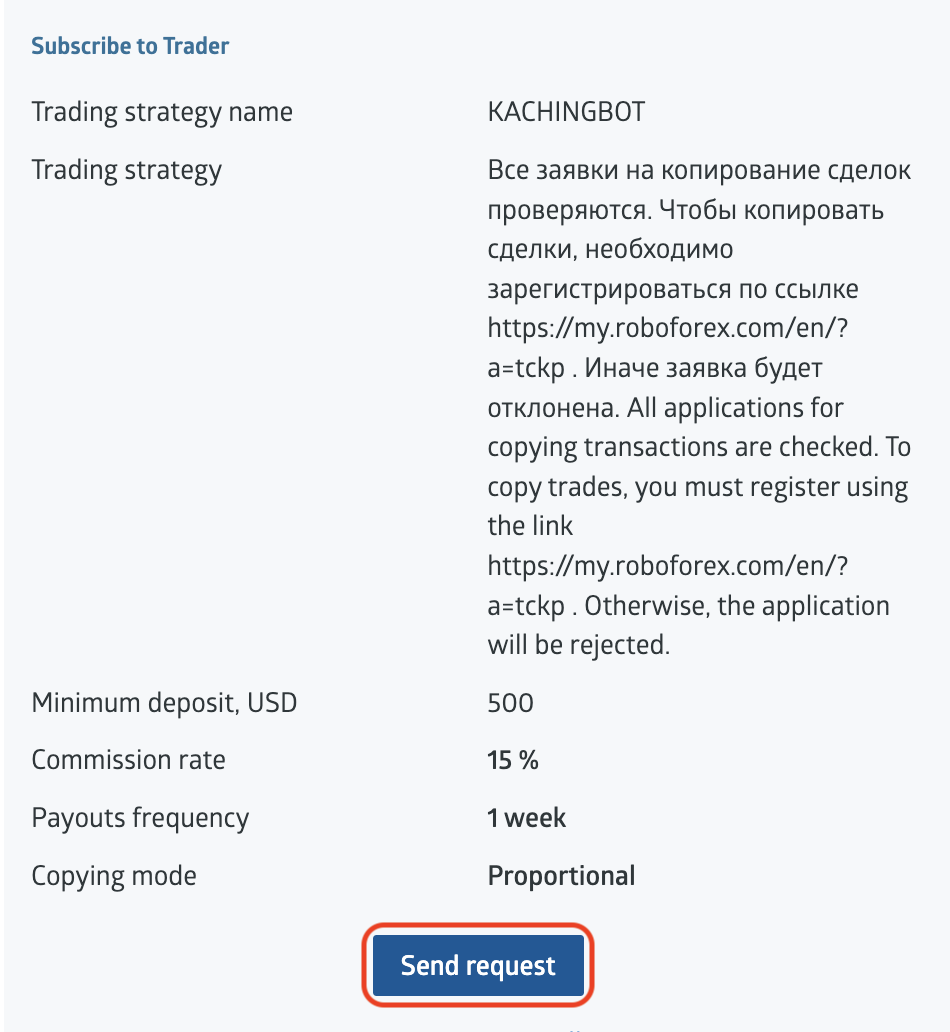Select the Minimum deposit label
Viewport: 950px width, 1032px height.
(164, 702)
